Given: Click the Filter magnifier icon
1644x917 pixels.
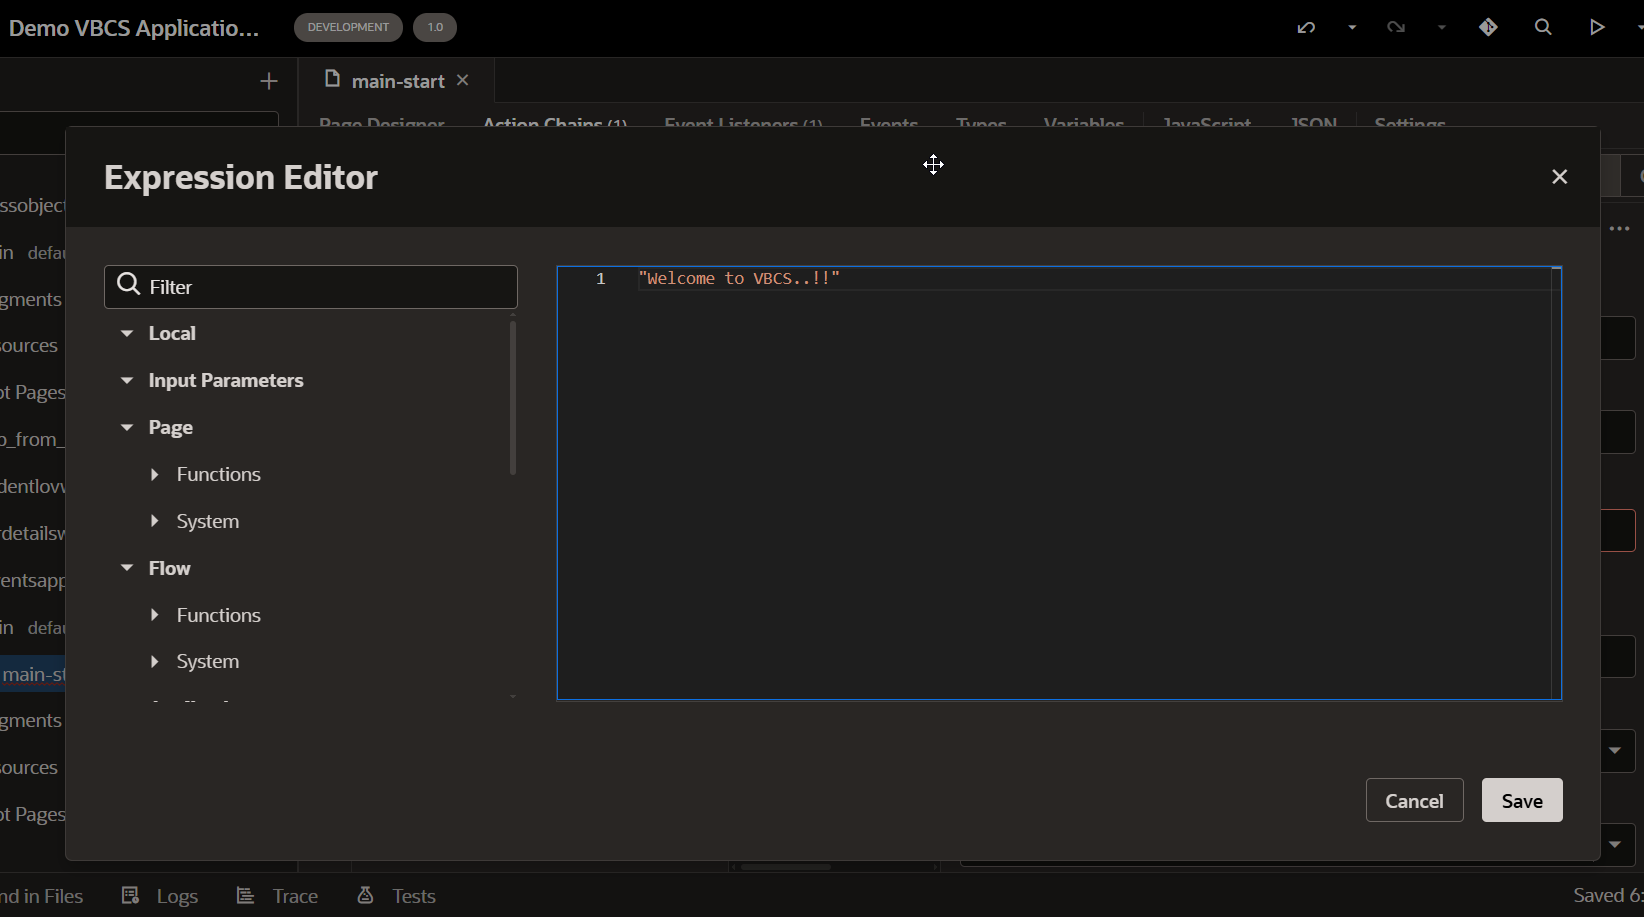Looking at the screenshot, I should click(x=128, y=286).
